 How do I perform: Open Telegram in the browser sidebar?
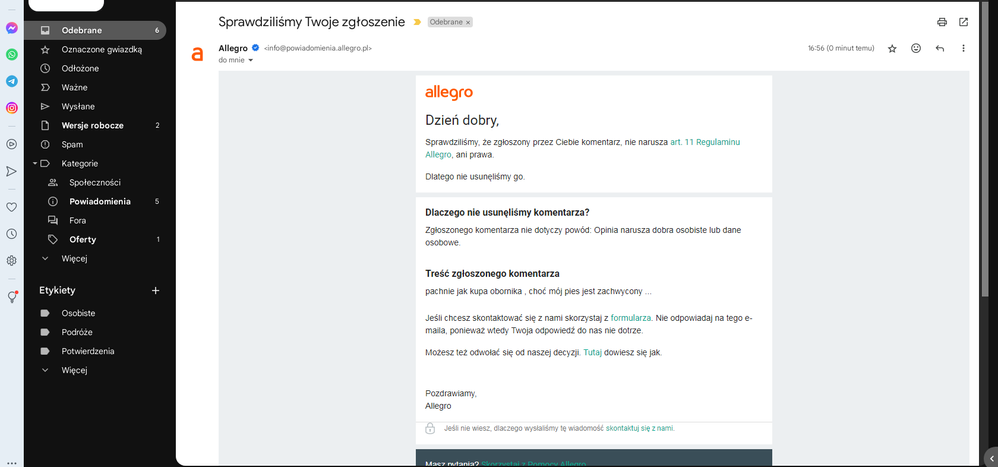(x=11, y=81)
